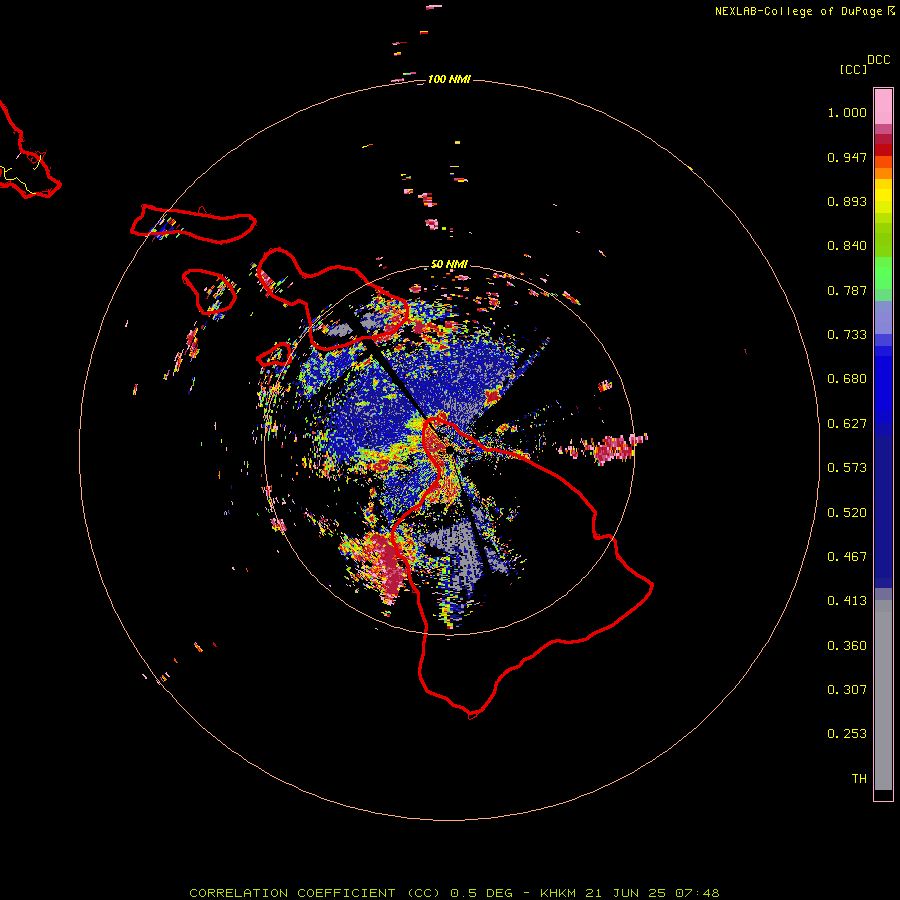Select the 0.307 scale value
Screen dimensions: 900x900
pos(847,690)
